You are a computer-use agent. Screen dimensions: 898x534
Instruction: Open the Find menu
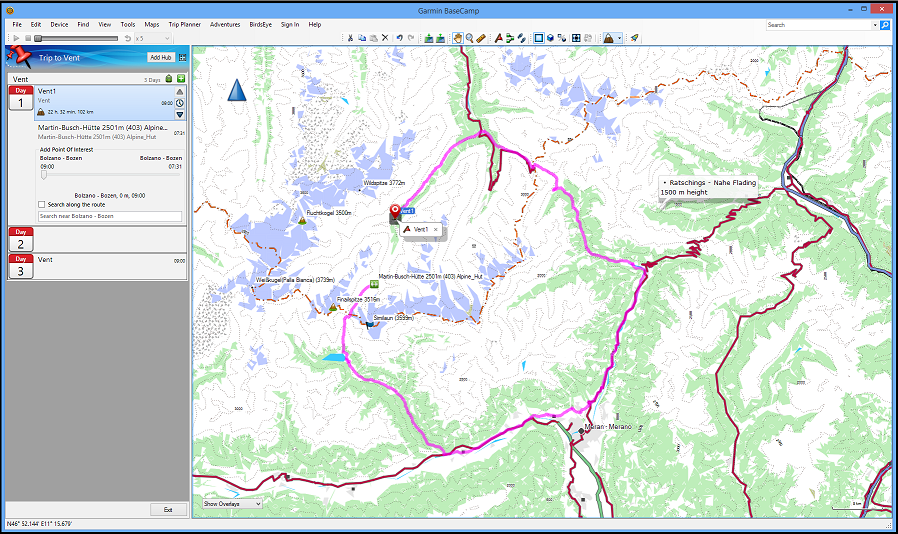click(x=83, y=25)
